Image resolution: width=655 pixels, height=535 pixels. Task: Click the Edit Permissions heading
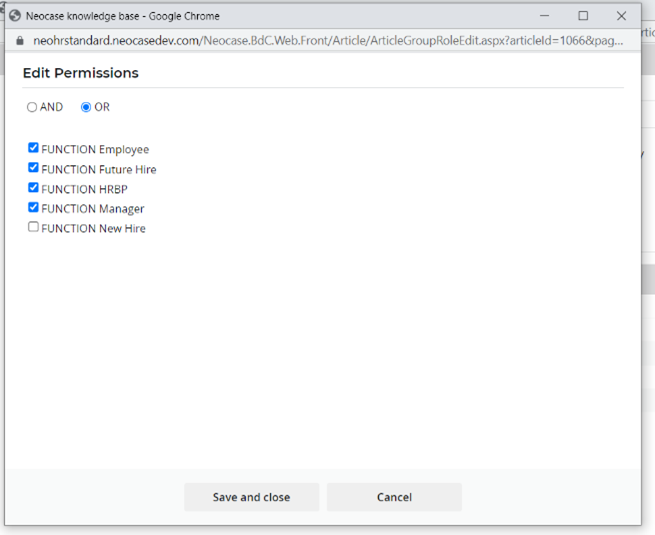click(x=81, y=73)
